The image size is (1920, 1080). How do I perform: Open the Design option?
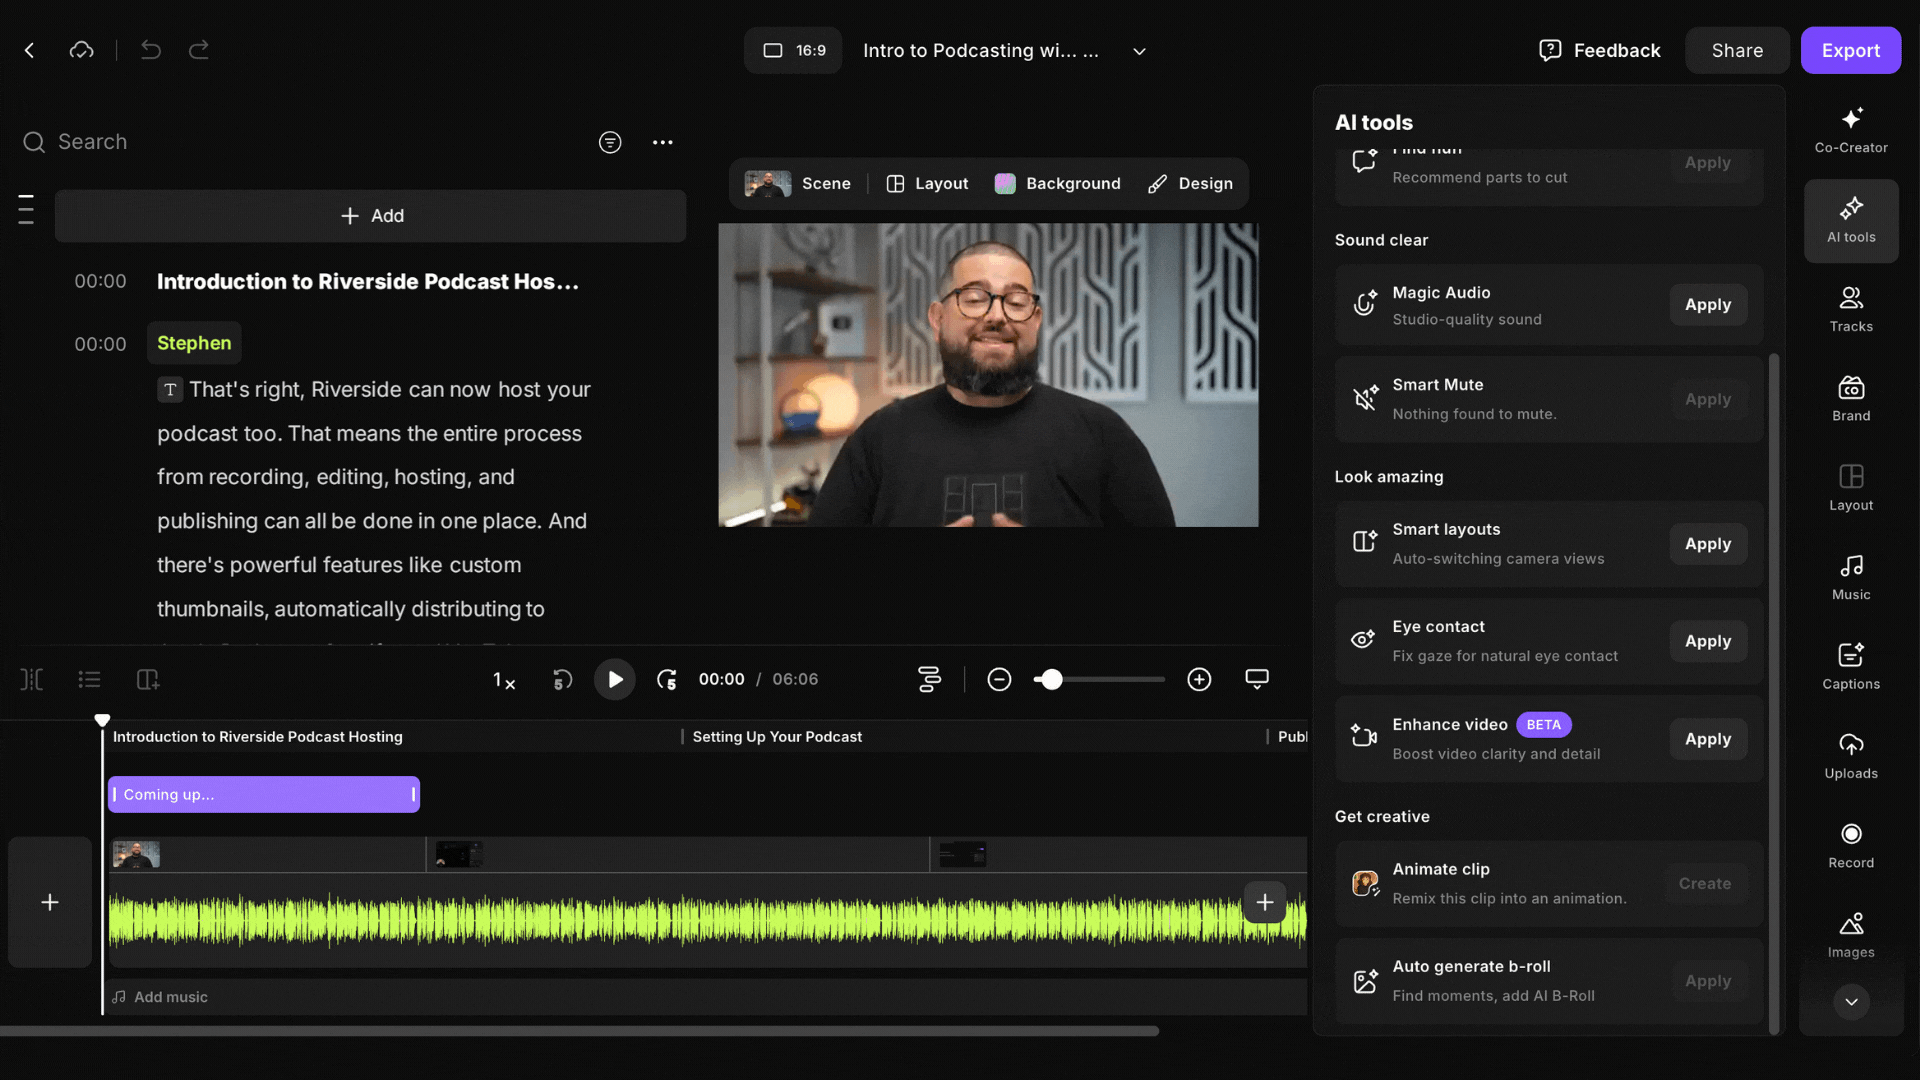pyautogui.click(x=1190, y=184)
